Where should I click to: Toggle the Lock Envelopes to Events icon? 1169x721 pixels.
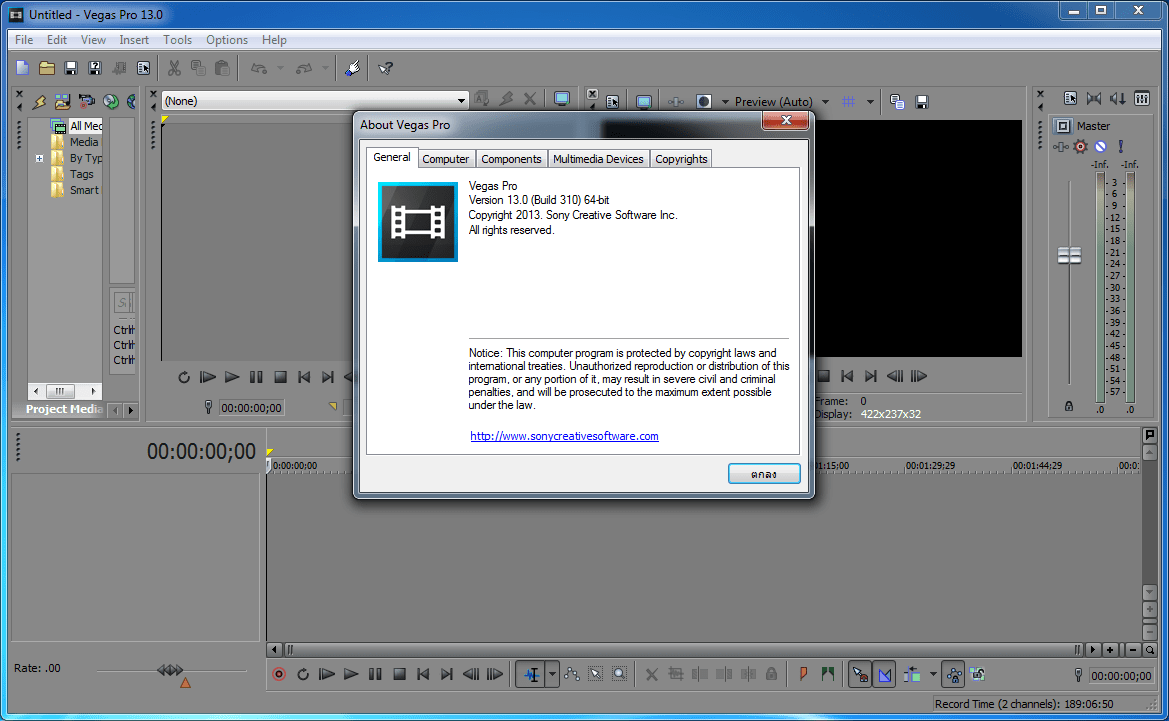pyautogui.click(x=954, y=675)
